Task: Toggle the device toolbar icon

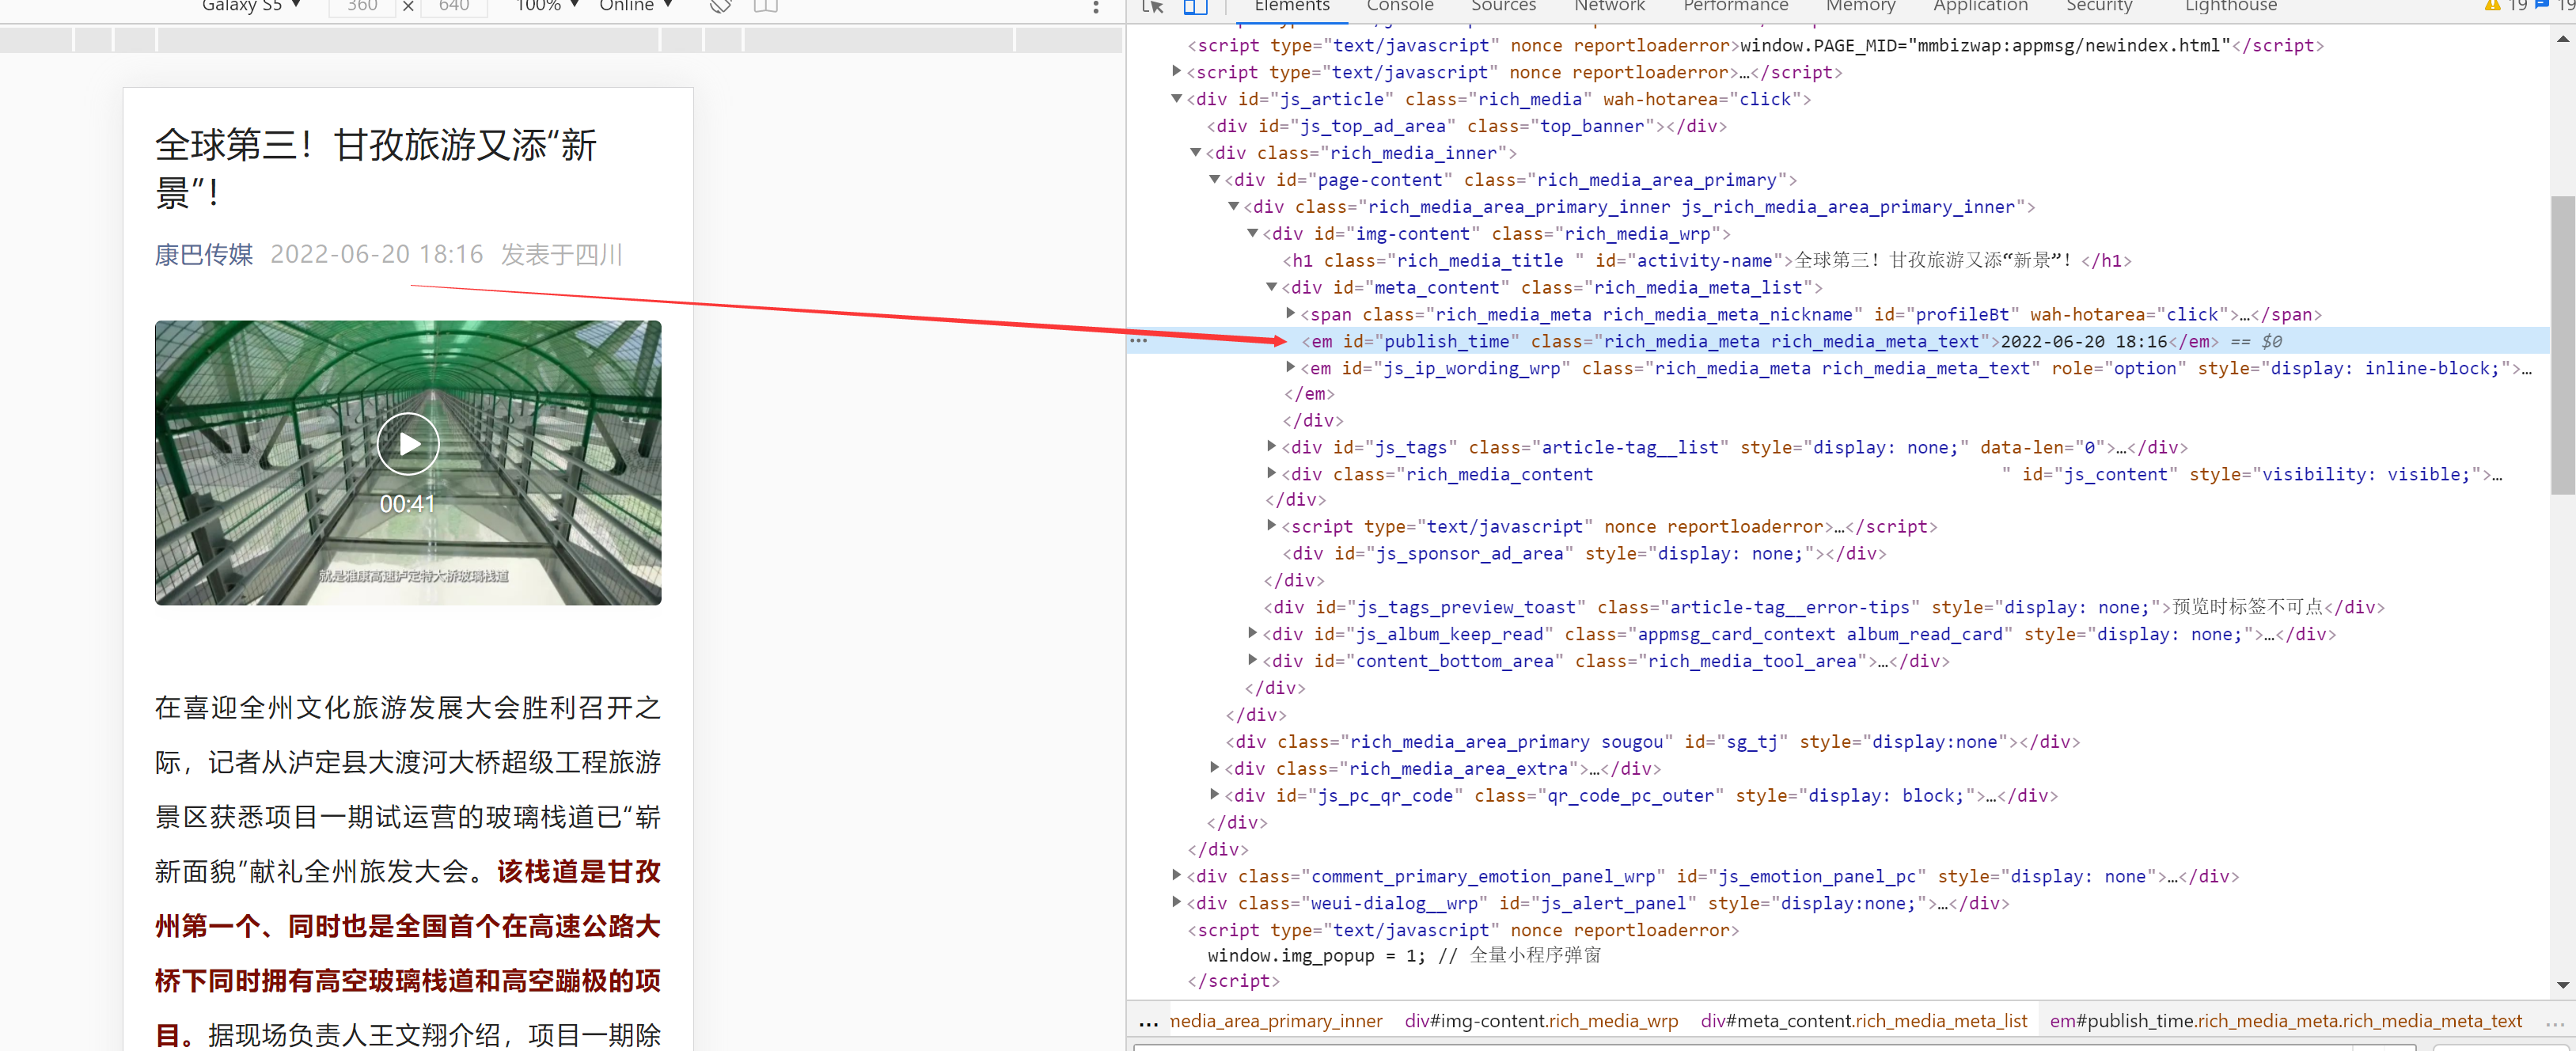Action: click(x=1195, y=6)
